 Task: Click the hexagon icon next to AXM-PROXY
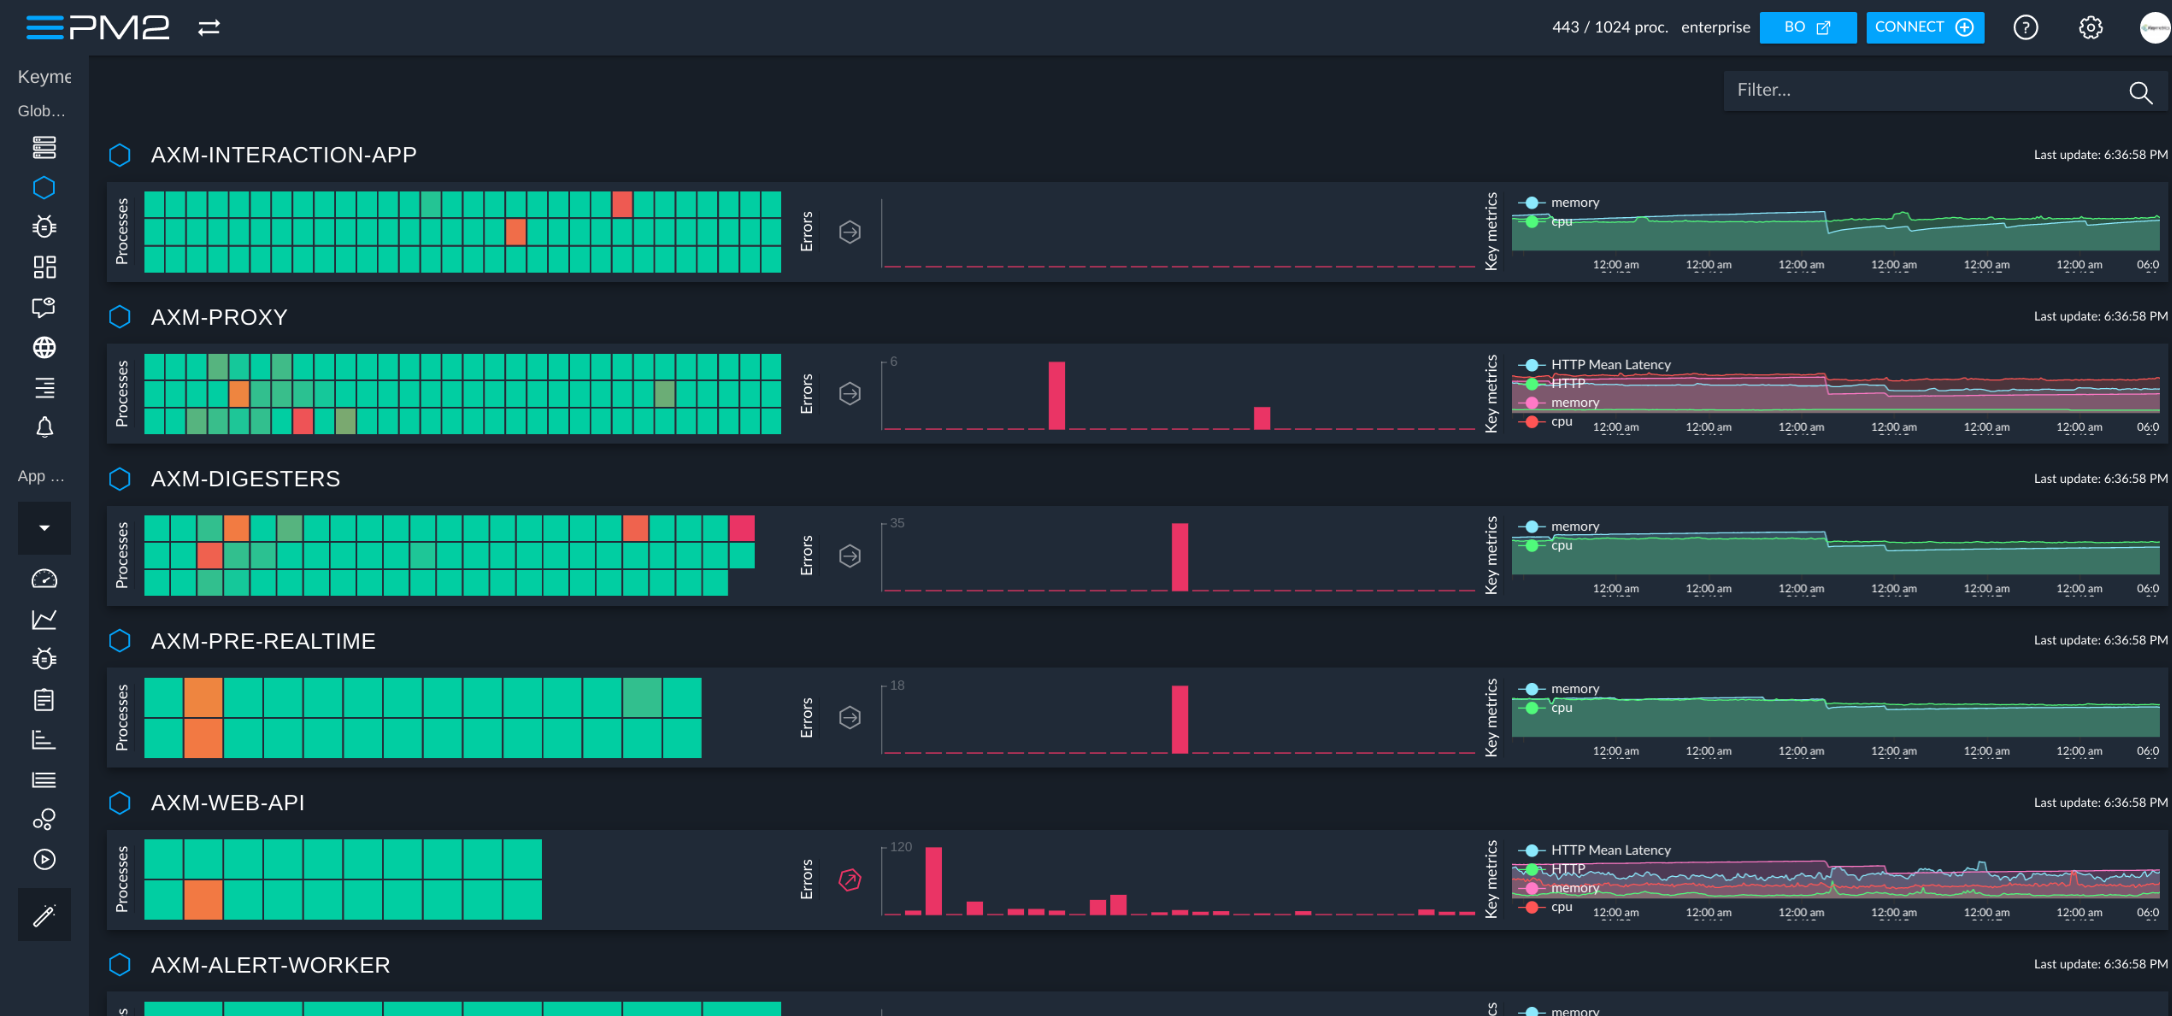point(120,316)
